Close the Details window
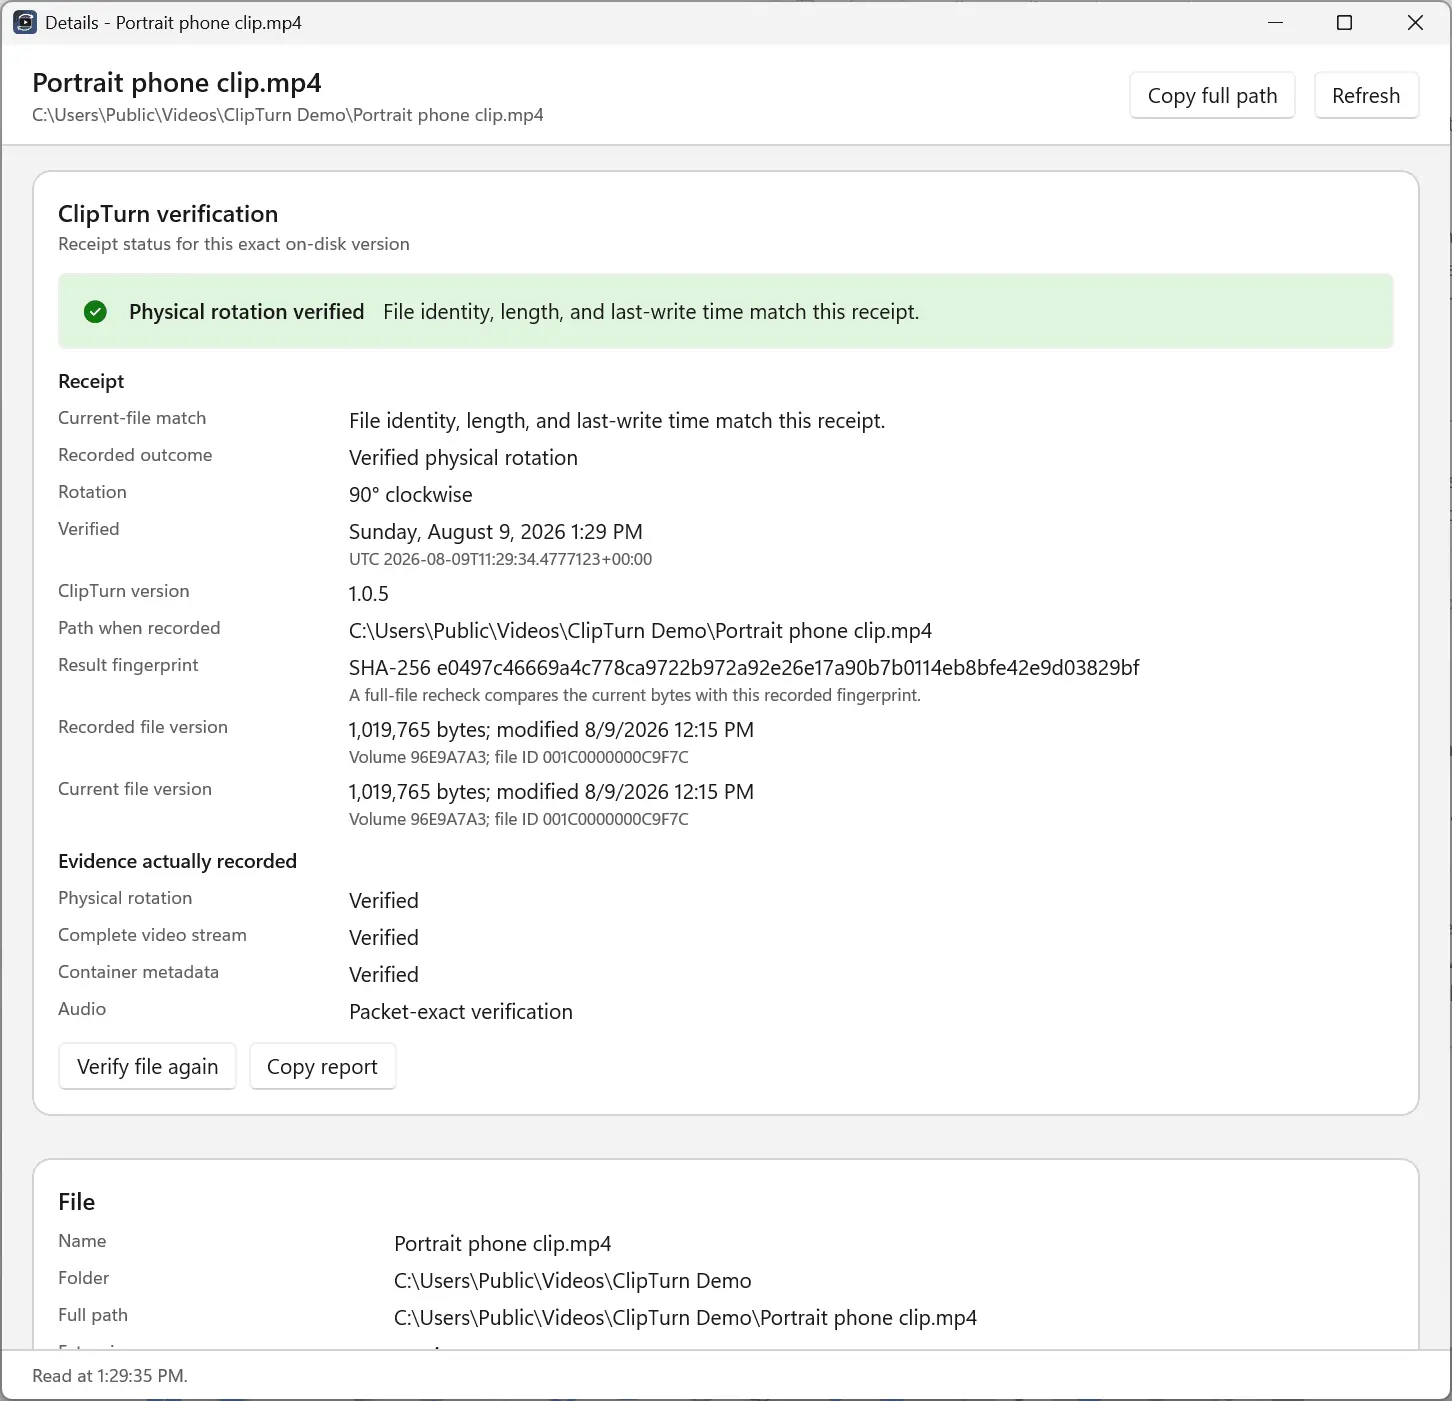The image size is (1452, 1401). [x=1415, y=22]
